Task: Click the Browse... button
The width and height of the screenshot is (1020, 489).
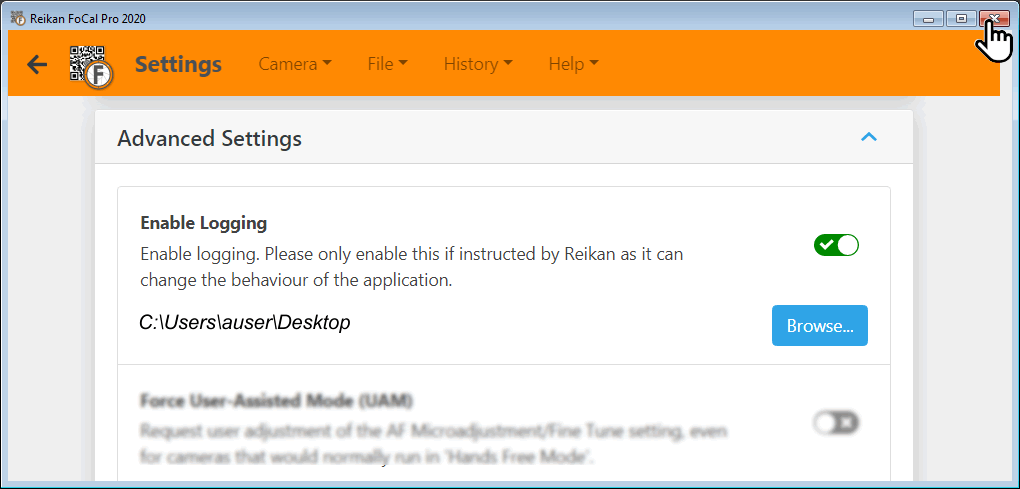Action: click(x=820, y=325)
